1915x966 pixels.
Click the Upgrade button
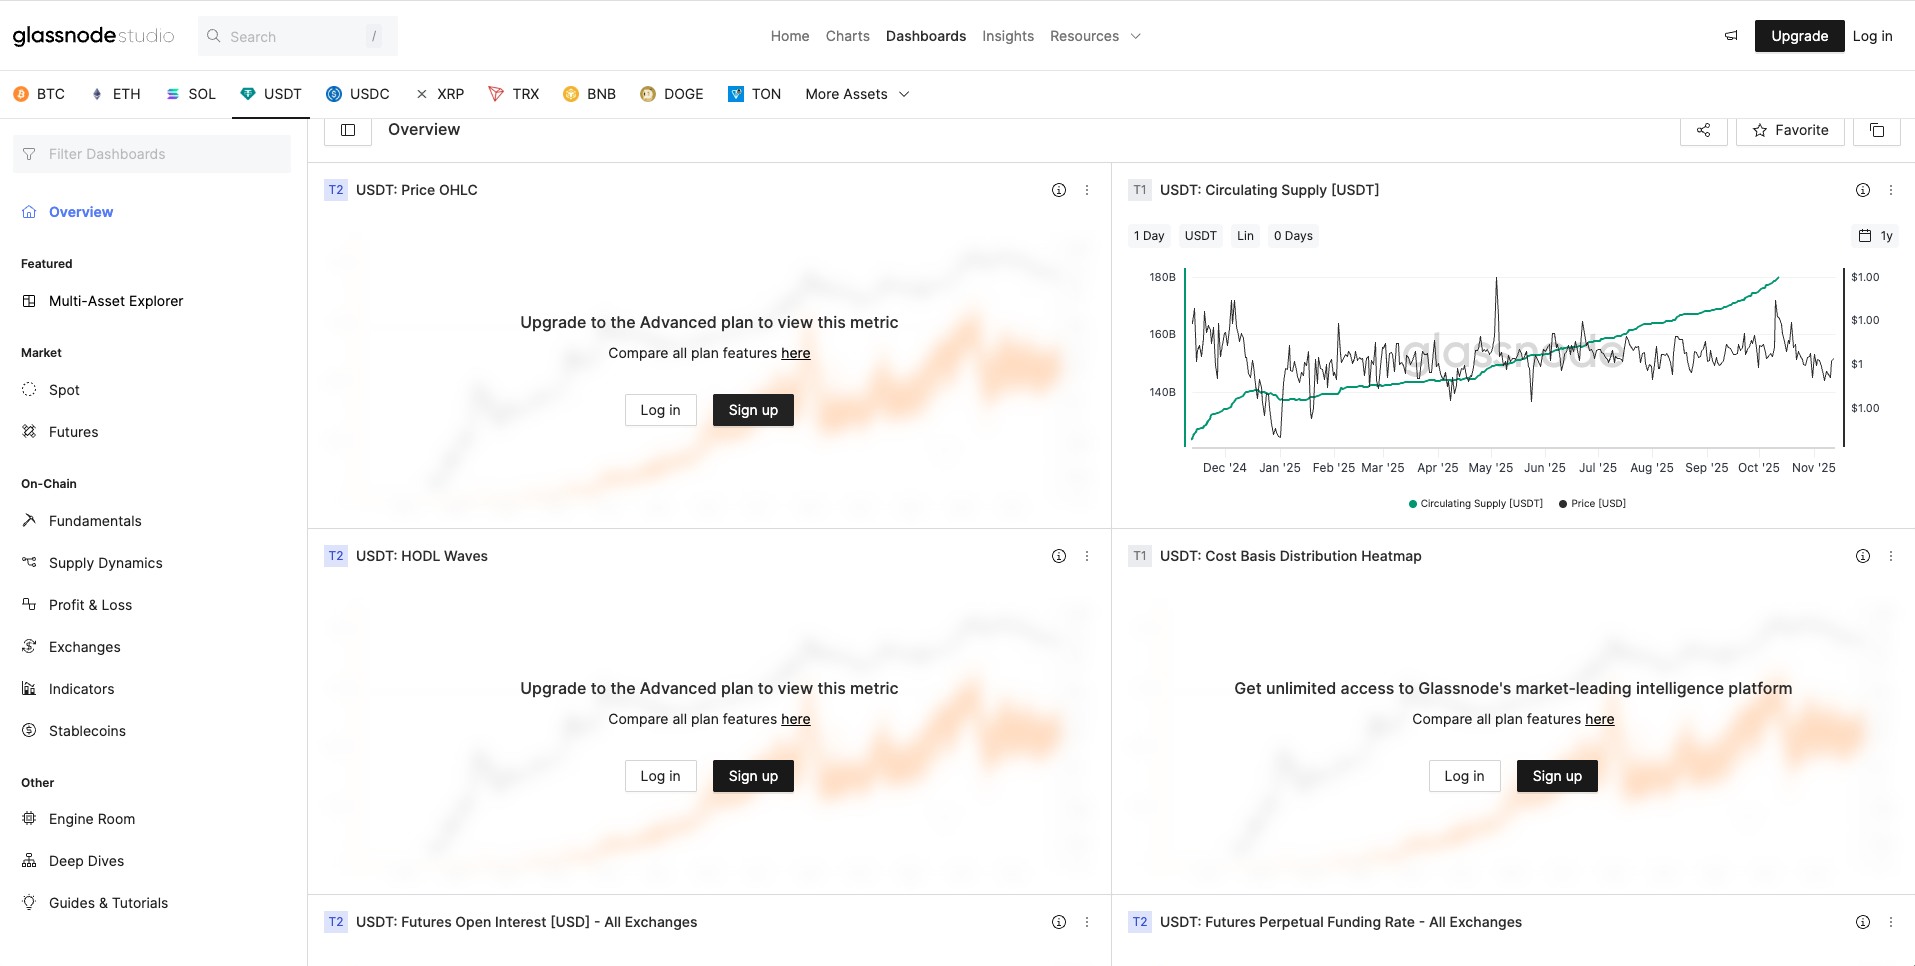[1799, 36]
